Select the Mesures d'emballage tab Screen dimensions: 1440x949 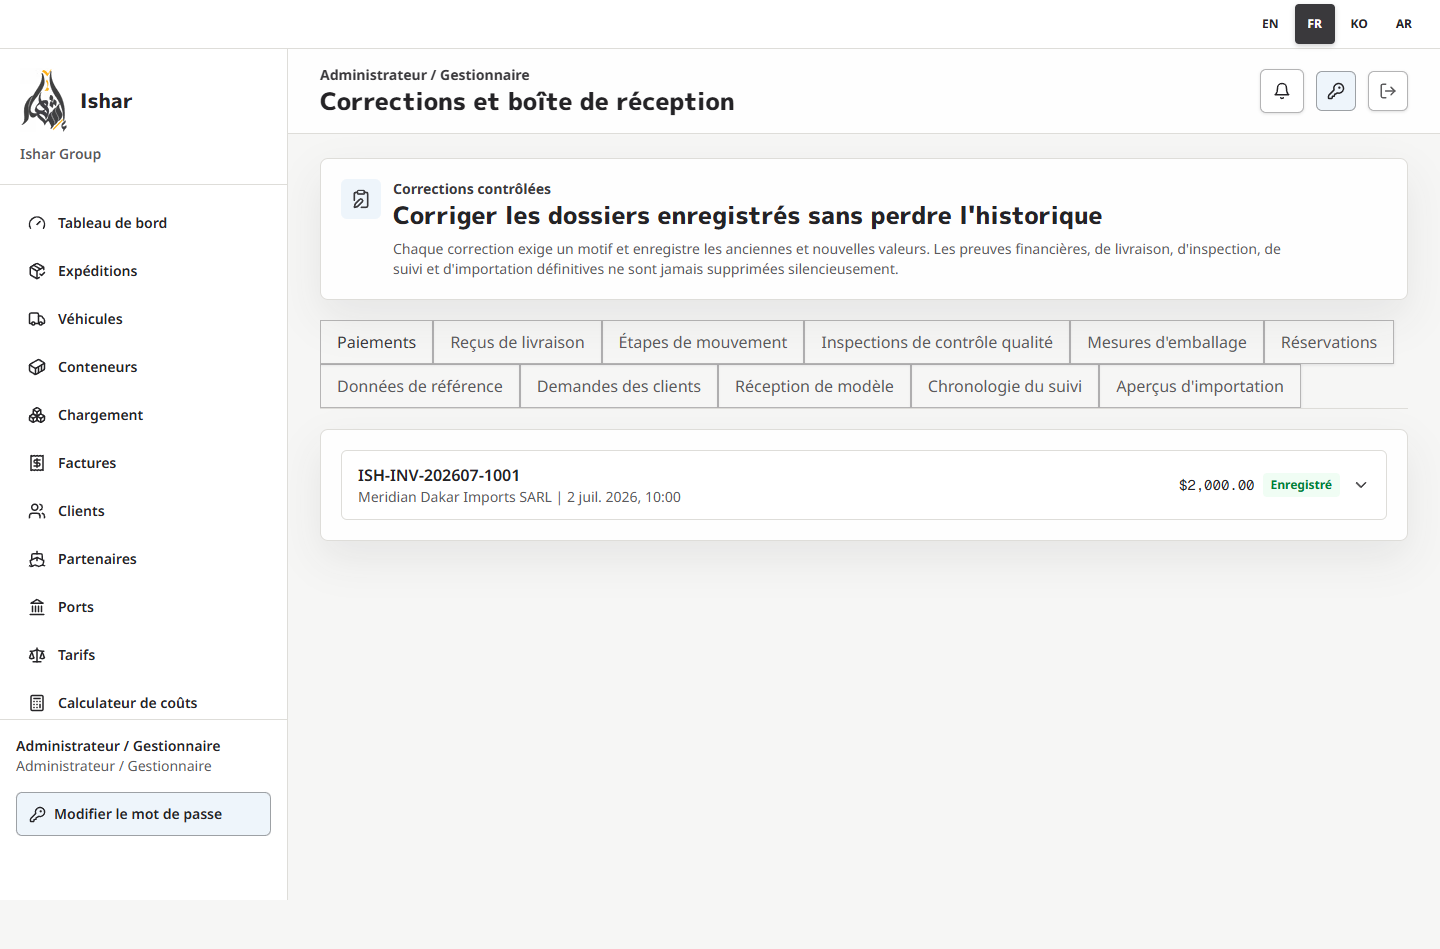(1167, 342)
